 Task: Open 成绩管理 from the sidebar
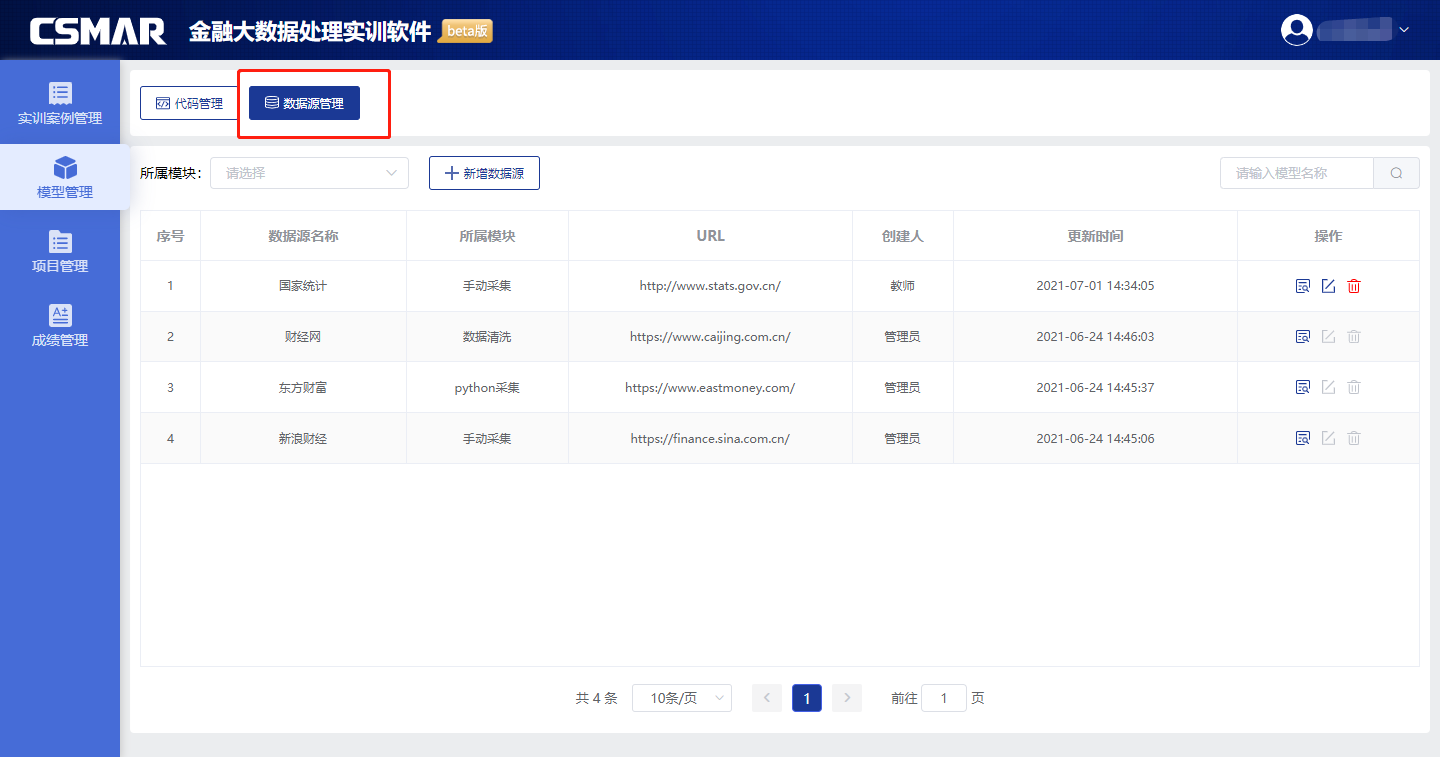60,326
